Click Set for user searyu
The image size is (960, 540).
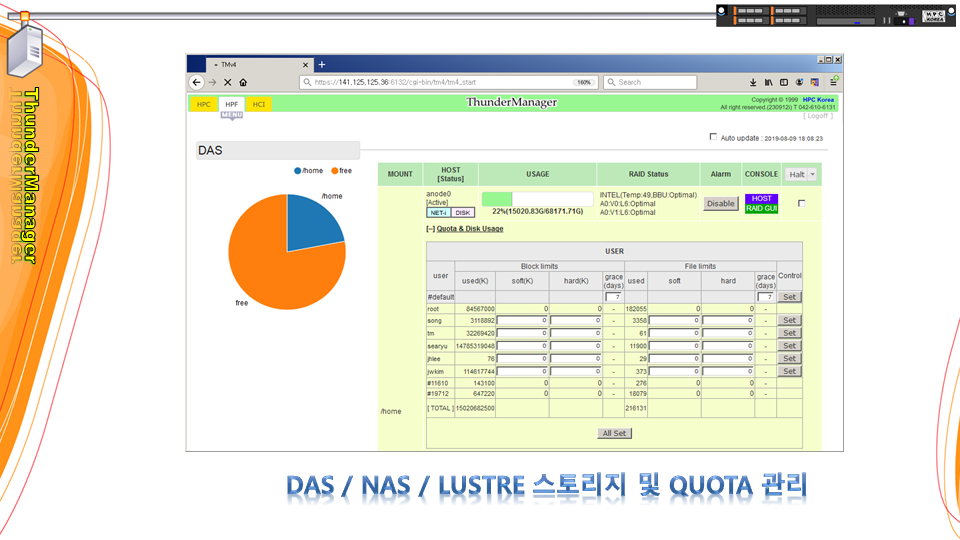pyautogui.click(x=790, y=346)
